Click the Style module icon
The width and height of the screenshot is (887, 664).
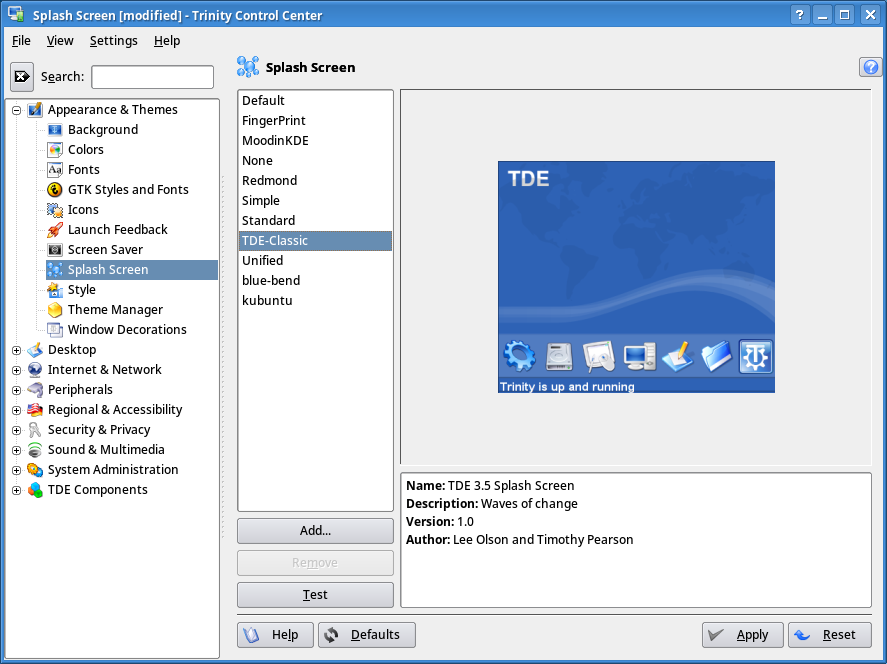[x=55, y=290]
